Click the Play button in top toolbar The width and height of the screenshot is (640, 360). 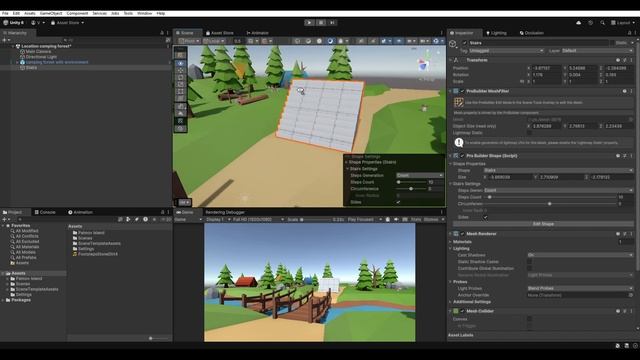point(309,23)
